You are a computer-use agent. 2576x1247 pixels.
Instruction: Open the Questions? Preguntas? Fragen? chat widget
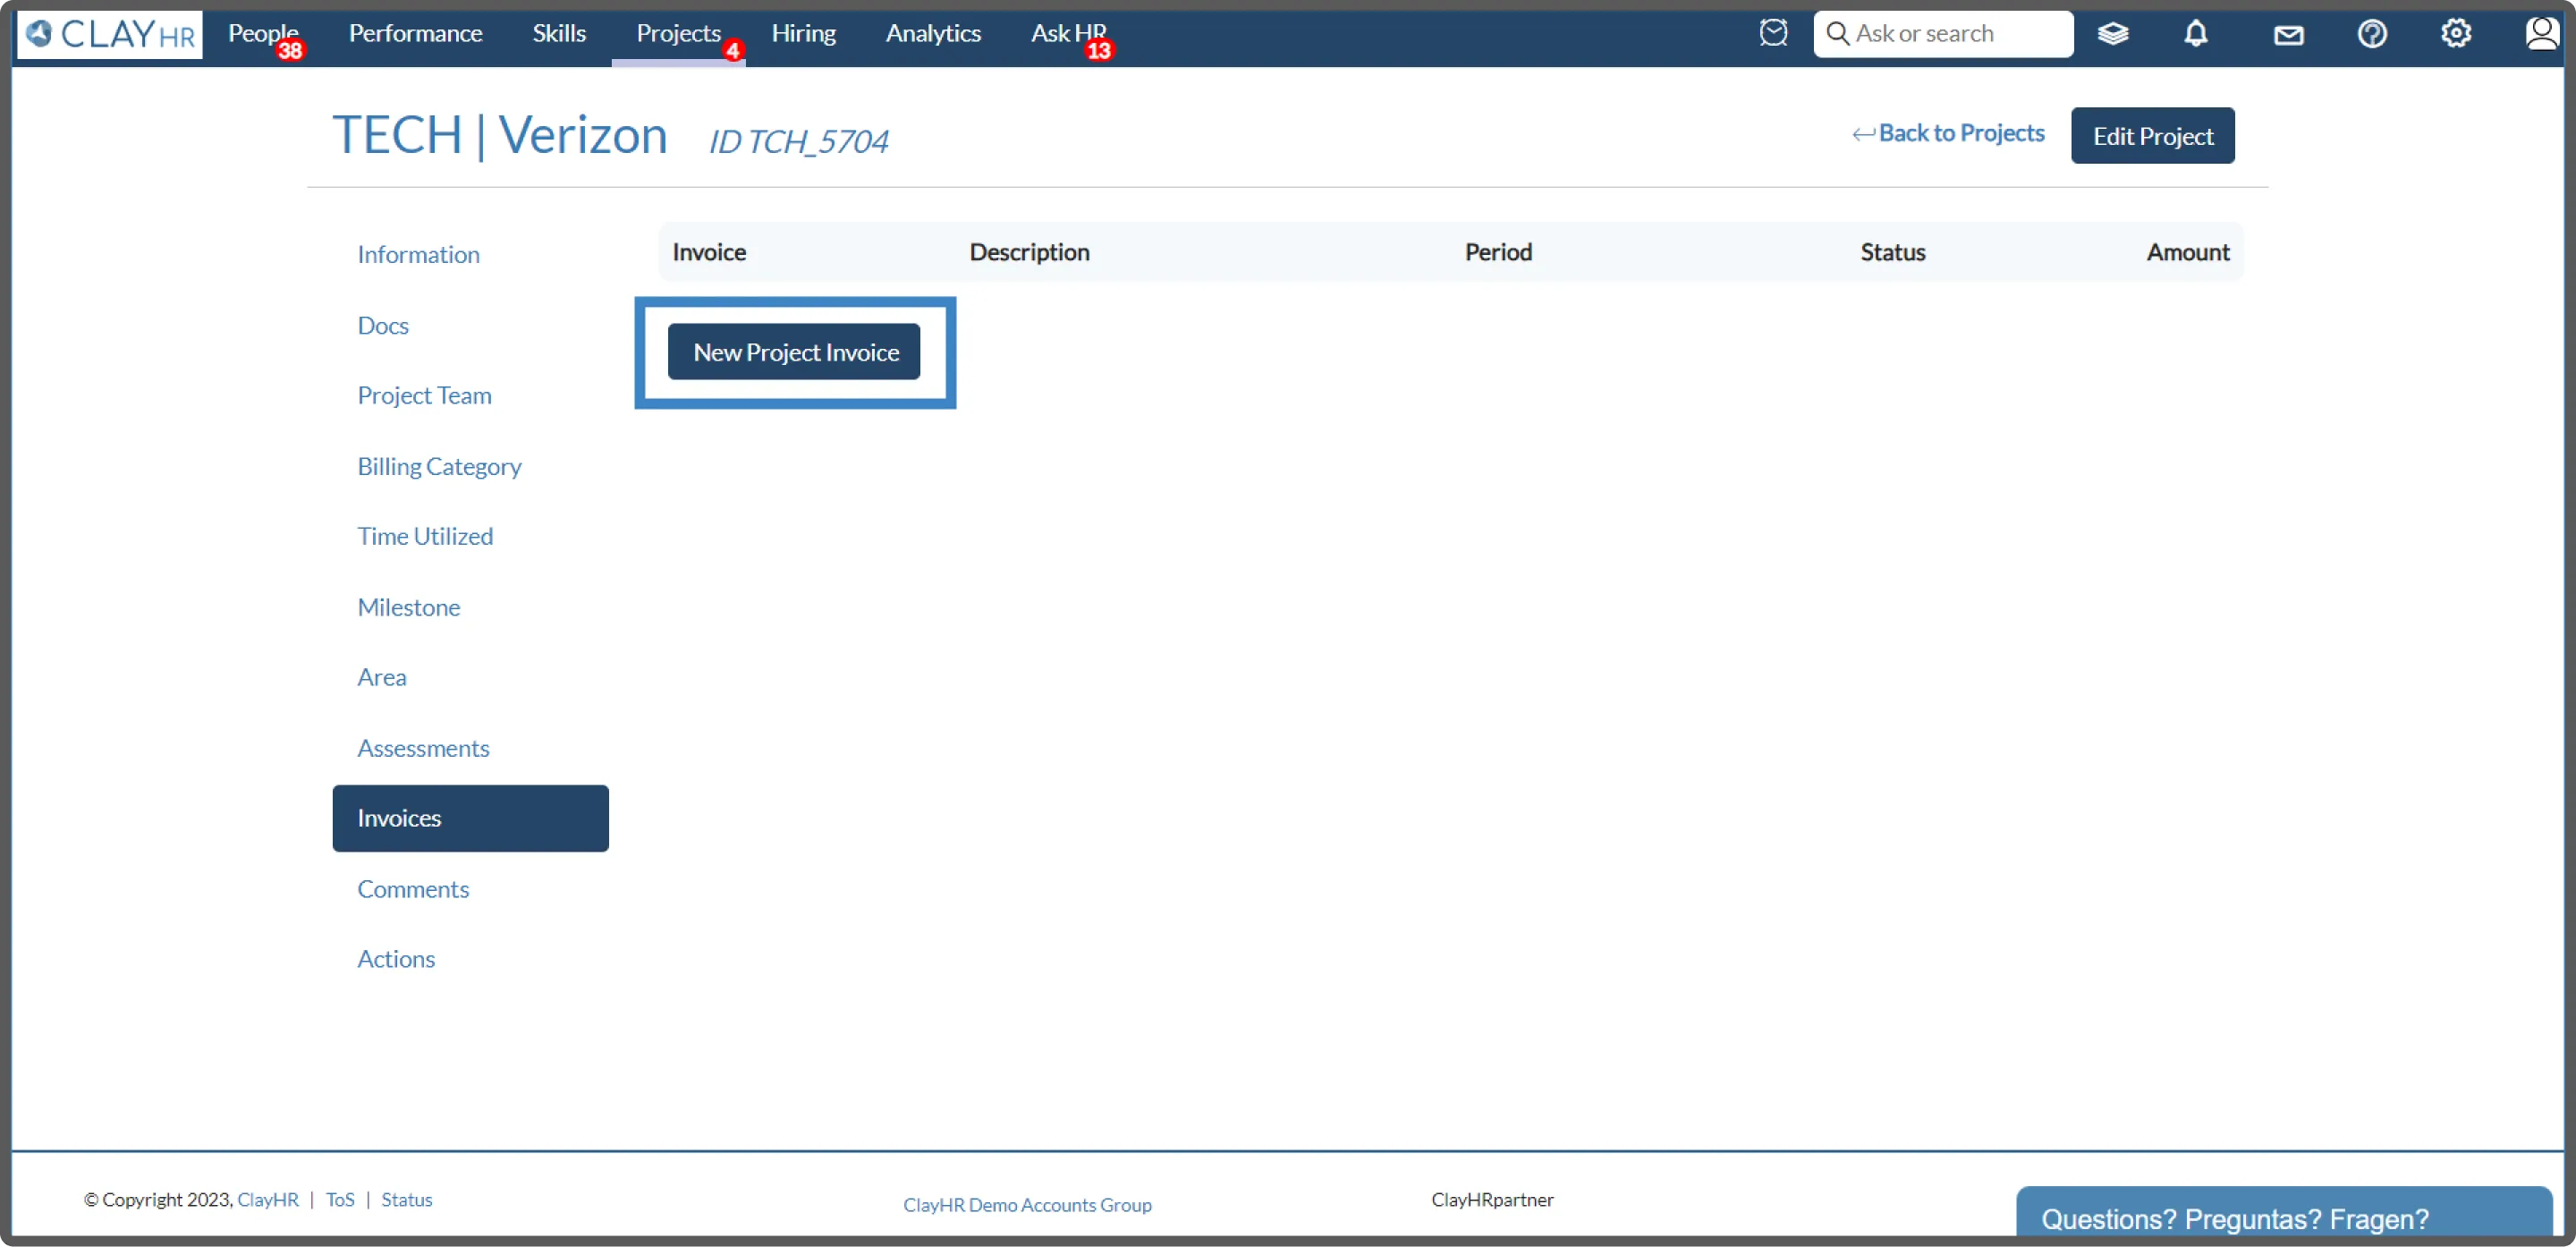2234,1218
